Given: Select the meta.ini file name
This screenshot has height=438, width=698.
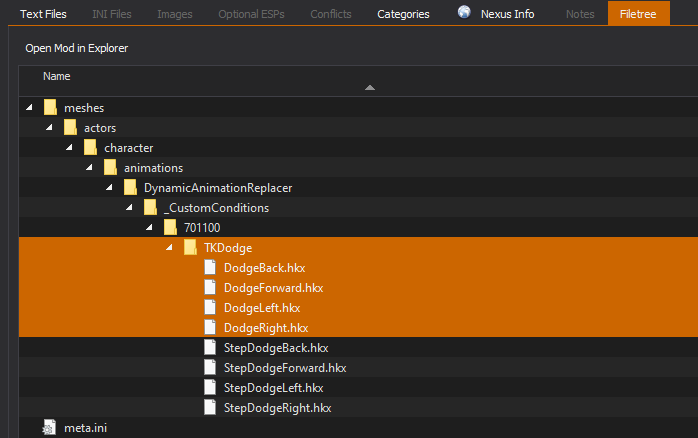Looking at the screenshot, I should [x=85, y=428].
